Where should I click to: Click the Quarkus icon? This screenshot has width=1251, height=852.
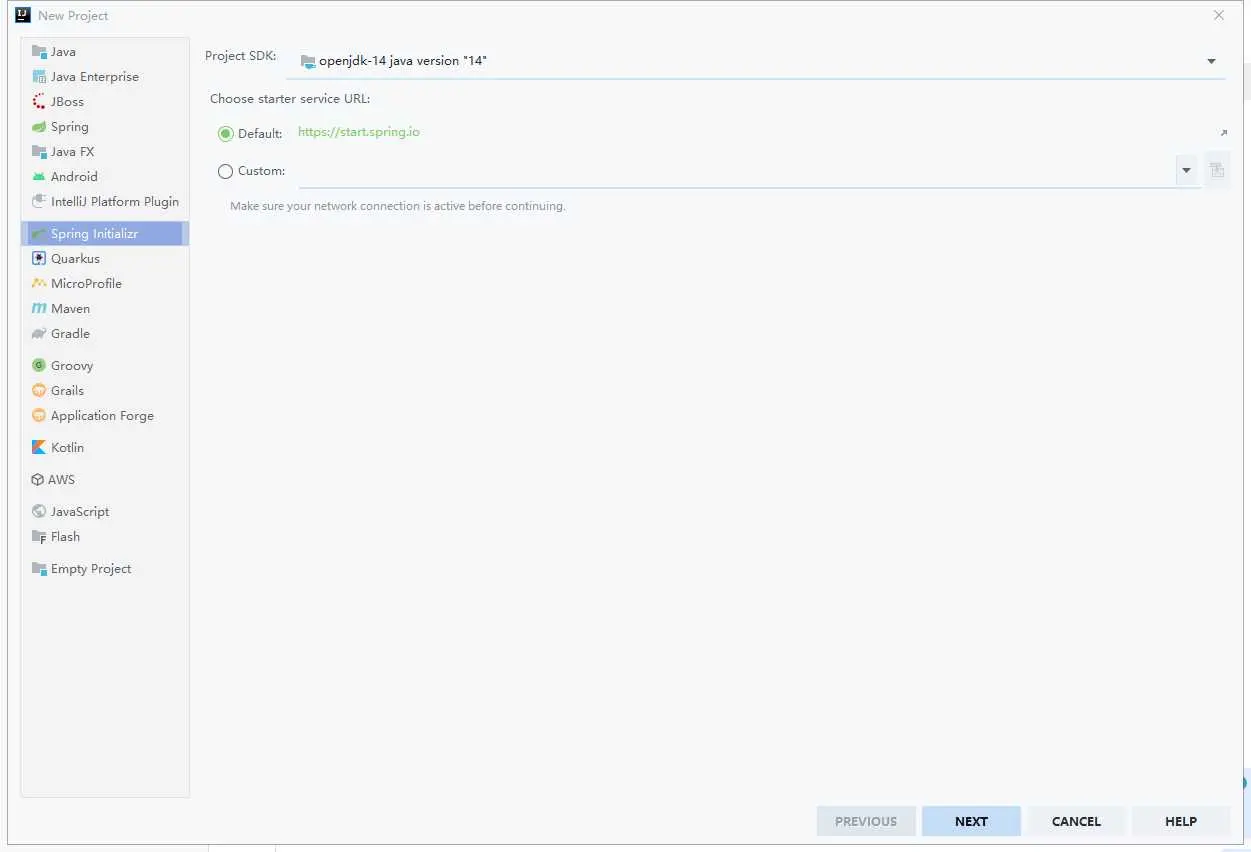(39, 259)
